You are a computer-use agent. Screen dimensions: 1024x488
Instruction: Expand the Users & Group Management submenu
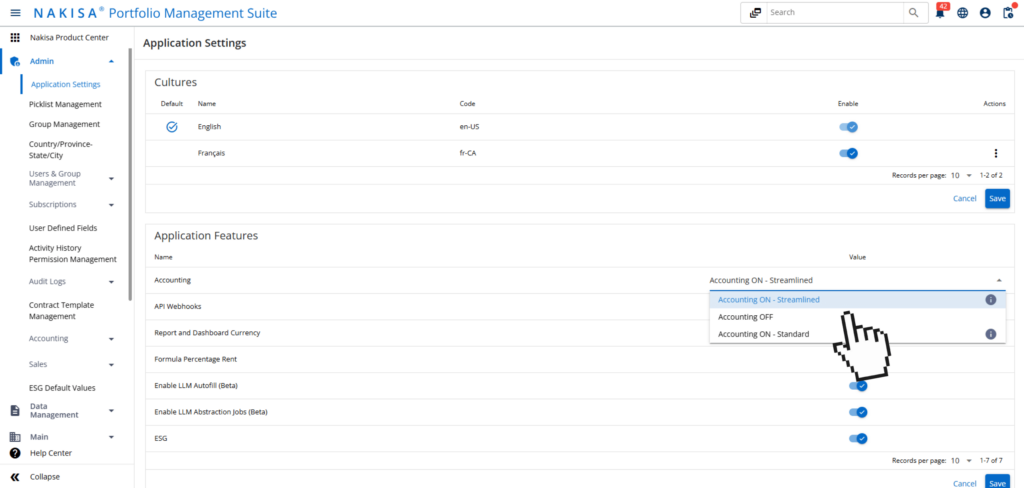111,179
